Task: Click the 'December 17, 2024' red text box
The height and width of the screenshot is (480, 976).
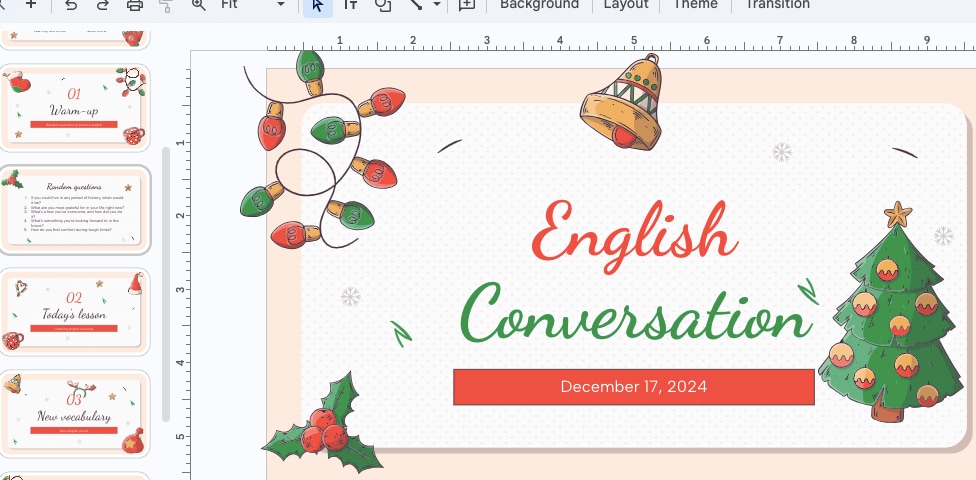Action: pos(634,387)
